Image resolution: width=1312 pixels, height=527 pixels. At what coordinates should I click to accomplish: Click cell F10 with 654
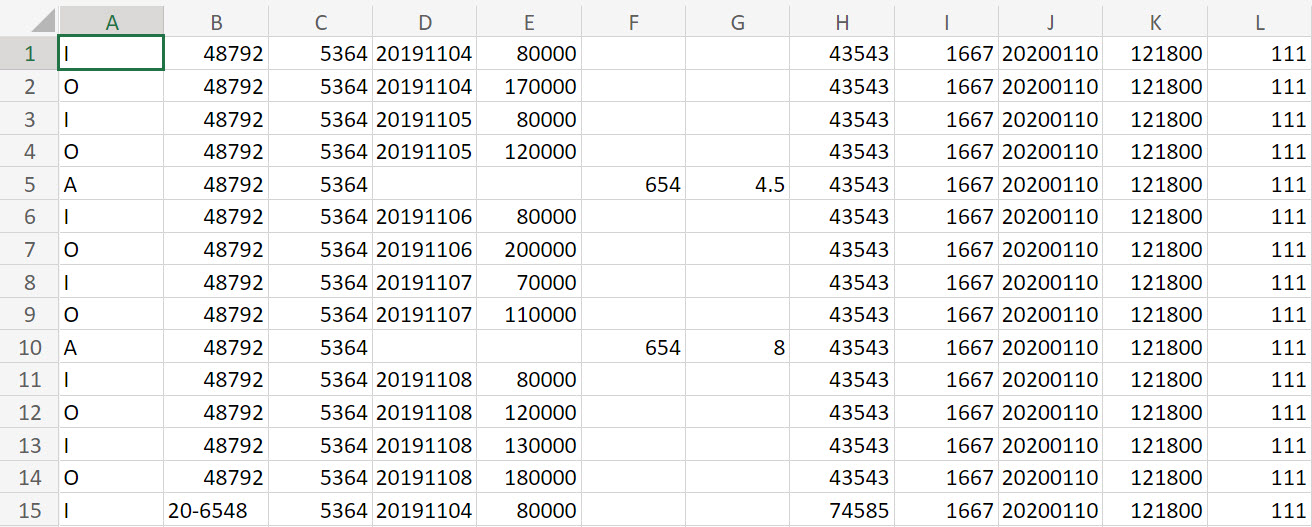(633, 347)
